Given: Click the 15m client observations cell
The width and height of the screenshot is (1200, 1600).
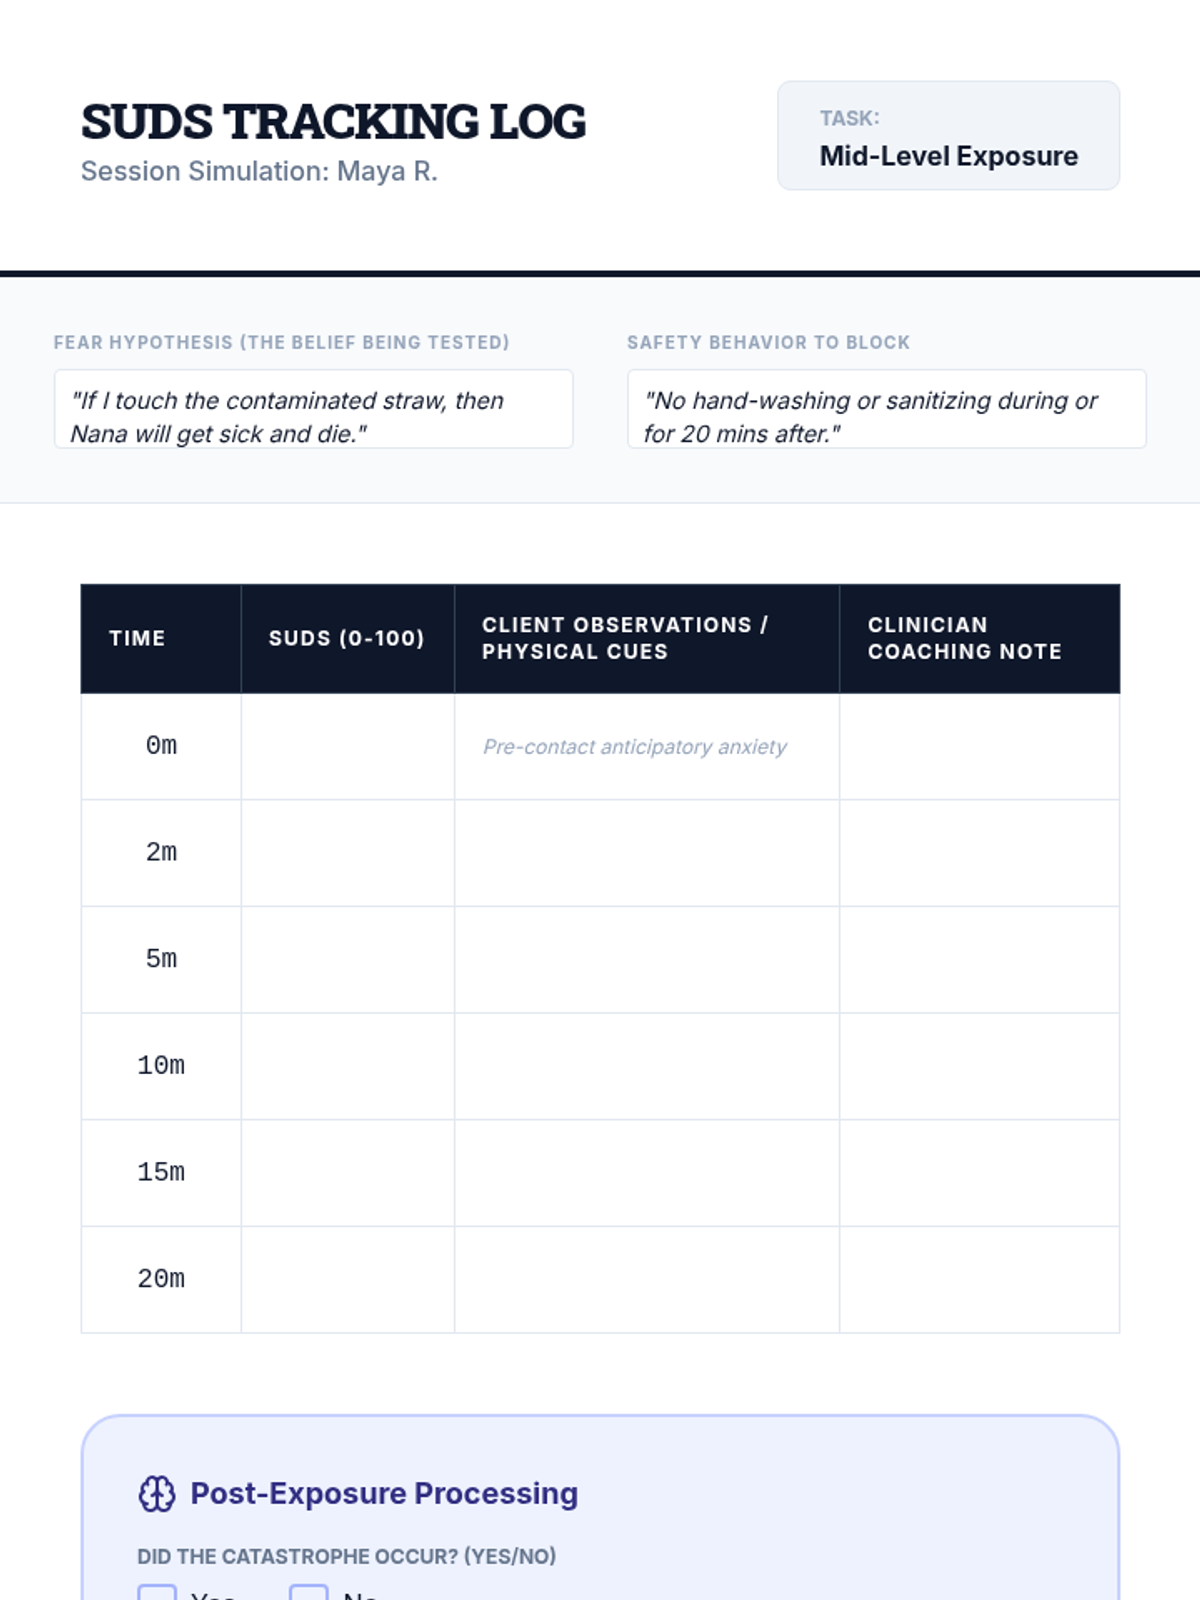Looking at the screenshot, I should pyautogui.click(x=646, y=1172).
